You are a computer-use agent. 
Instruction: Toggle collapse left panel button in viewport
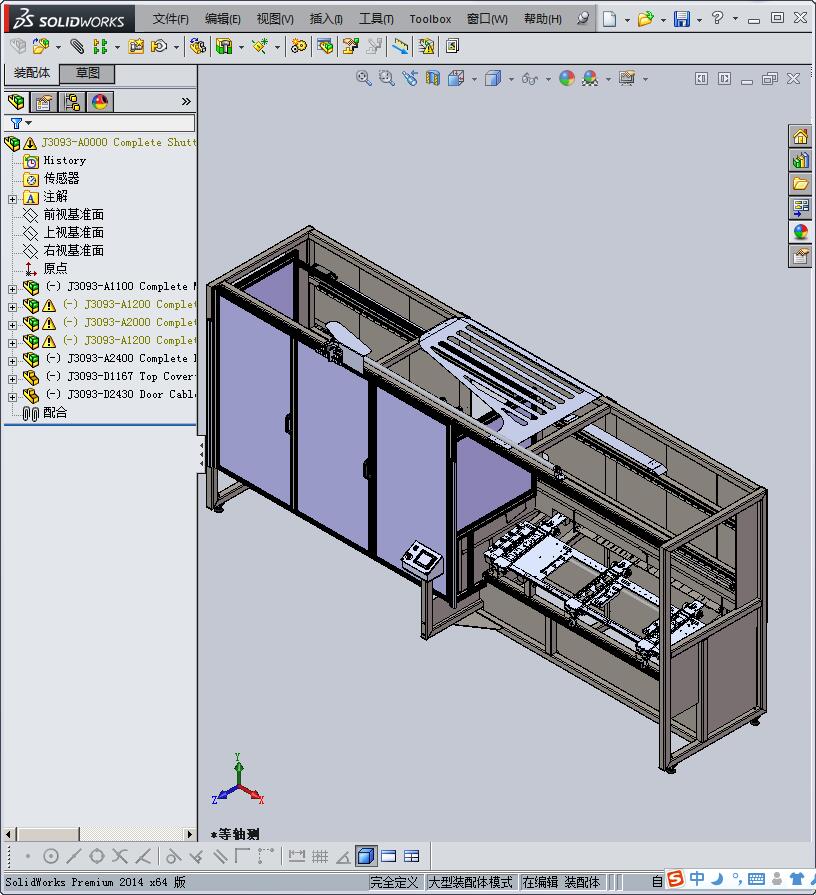tap(701, 79)
